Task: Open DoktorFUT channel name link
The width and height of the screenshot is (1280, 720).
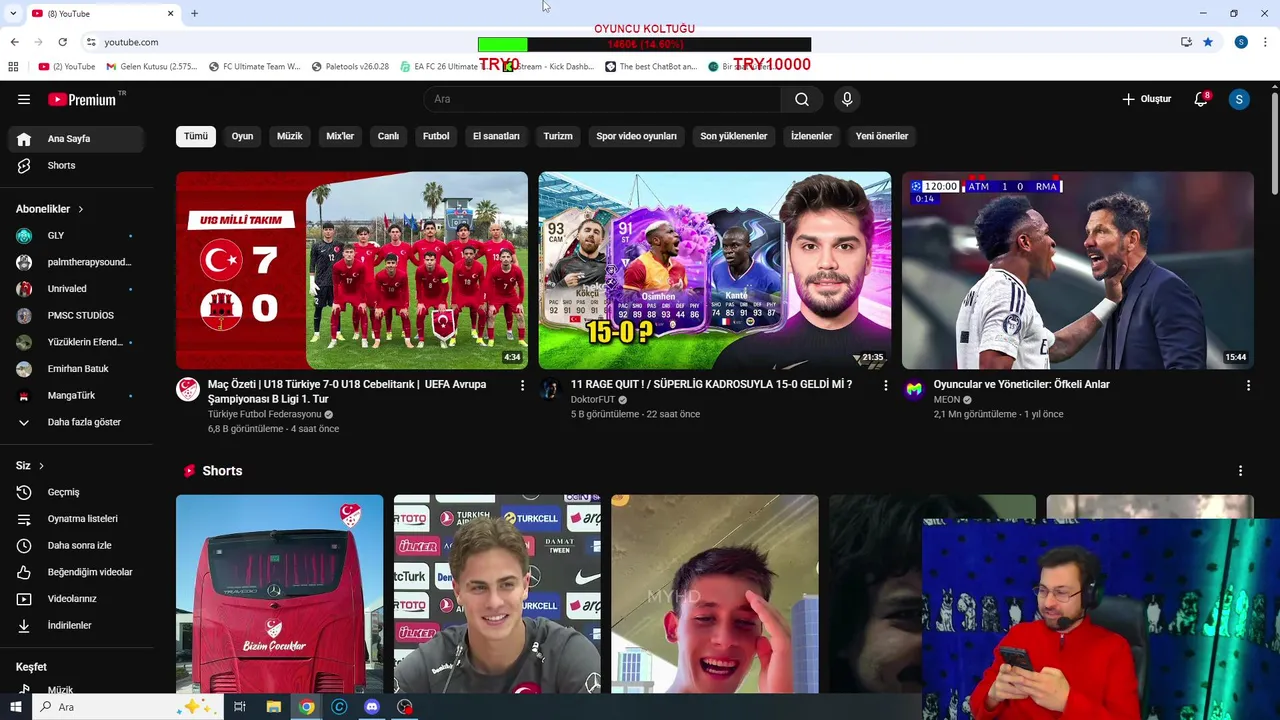Action: [x=592, y=399]
